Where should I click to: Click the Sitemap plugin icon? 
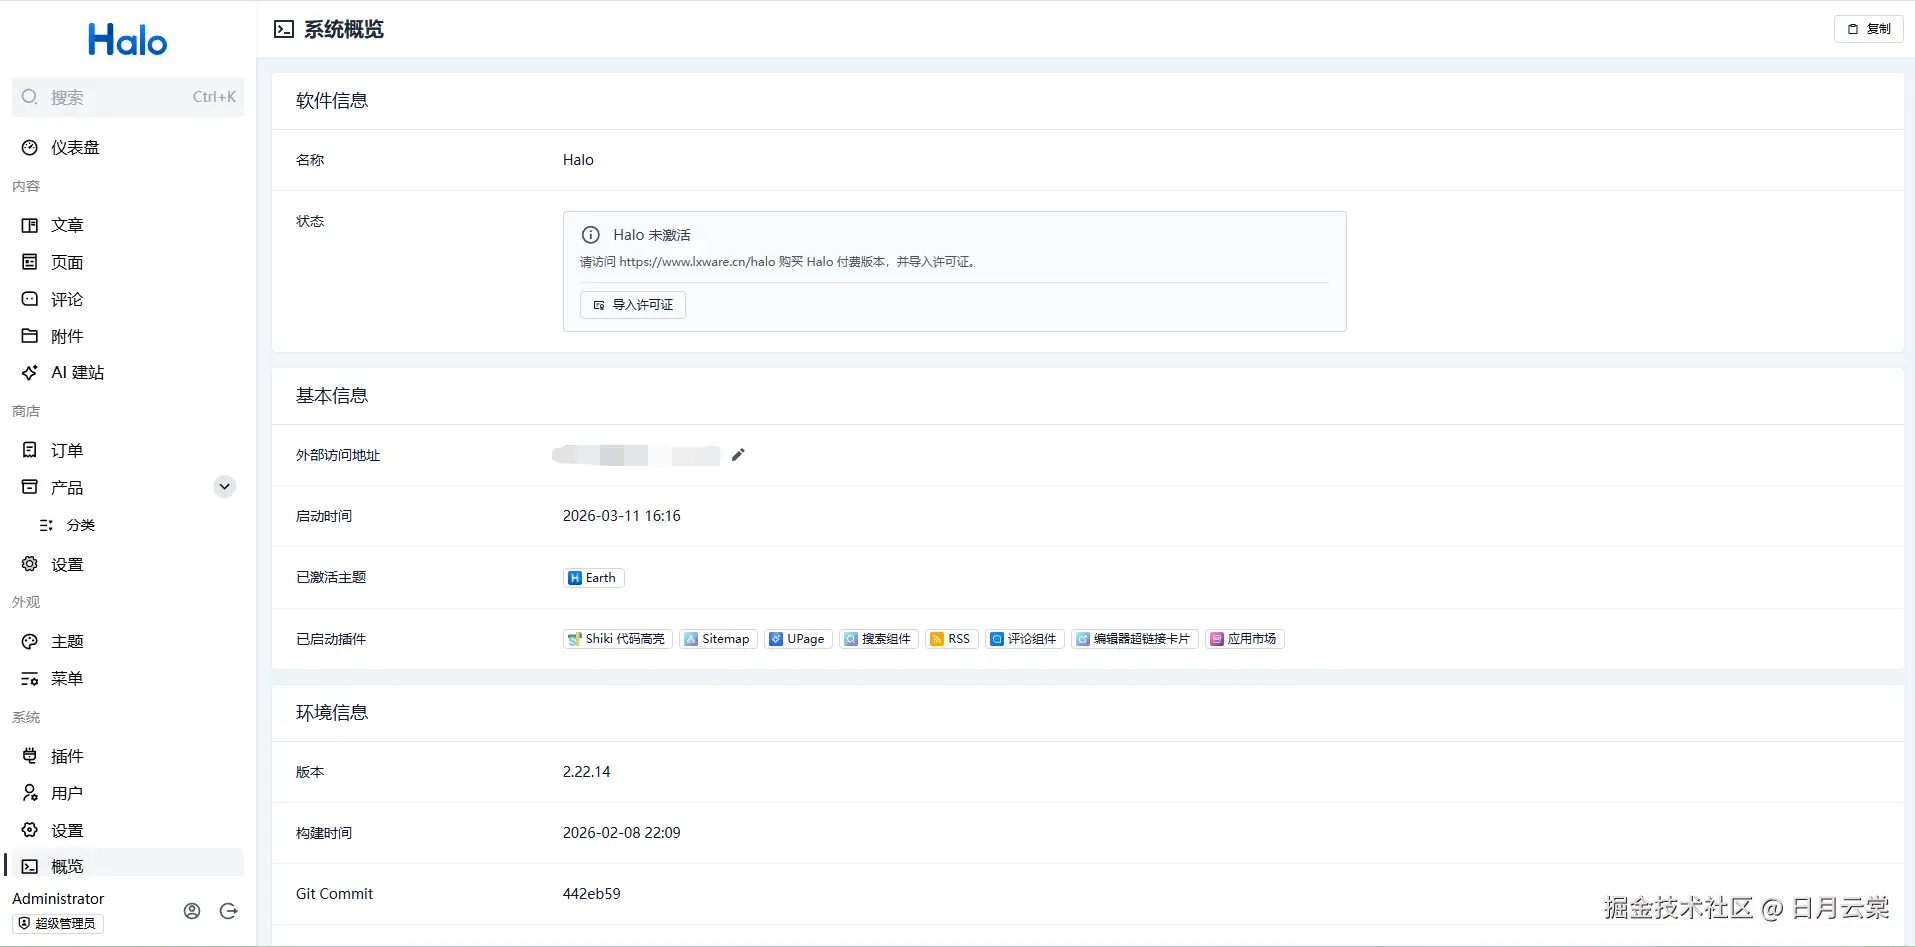tap(691, 639)
